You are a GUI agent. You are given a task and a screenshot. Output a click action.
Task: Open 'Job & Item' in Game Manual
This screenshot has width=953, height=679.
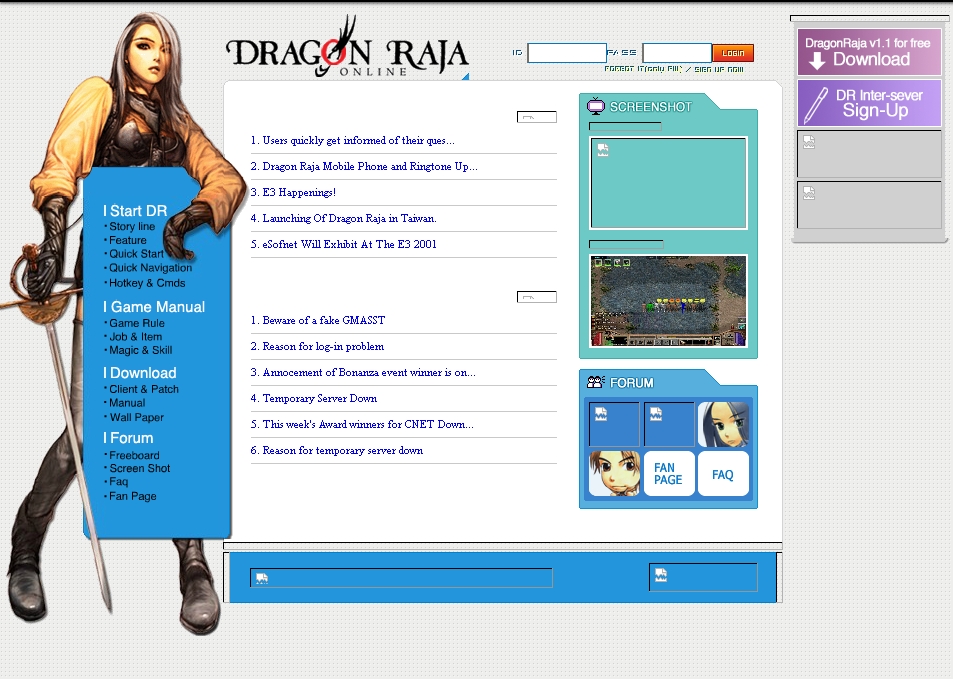pyautogui.click(x=135, y=337)
